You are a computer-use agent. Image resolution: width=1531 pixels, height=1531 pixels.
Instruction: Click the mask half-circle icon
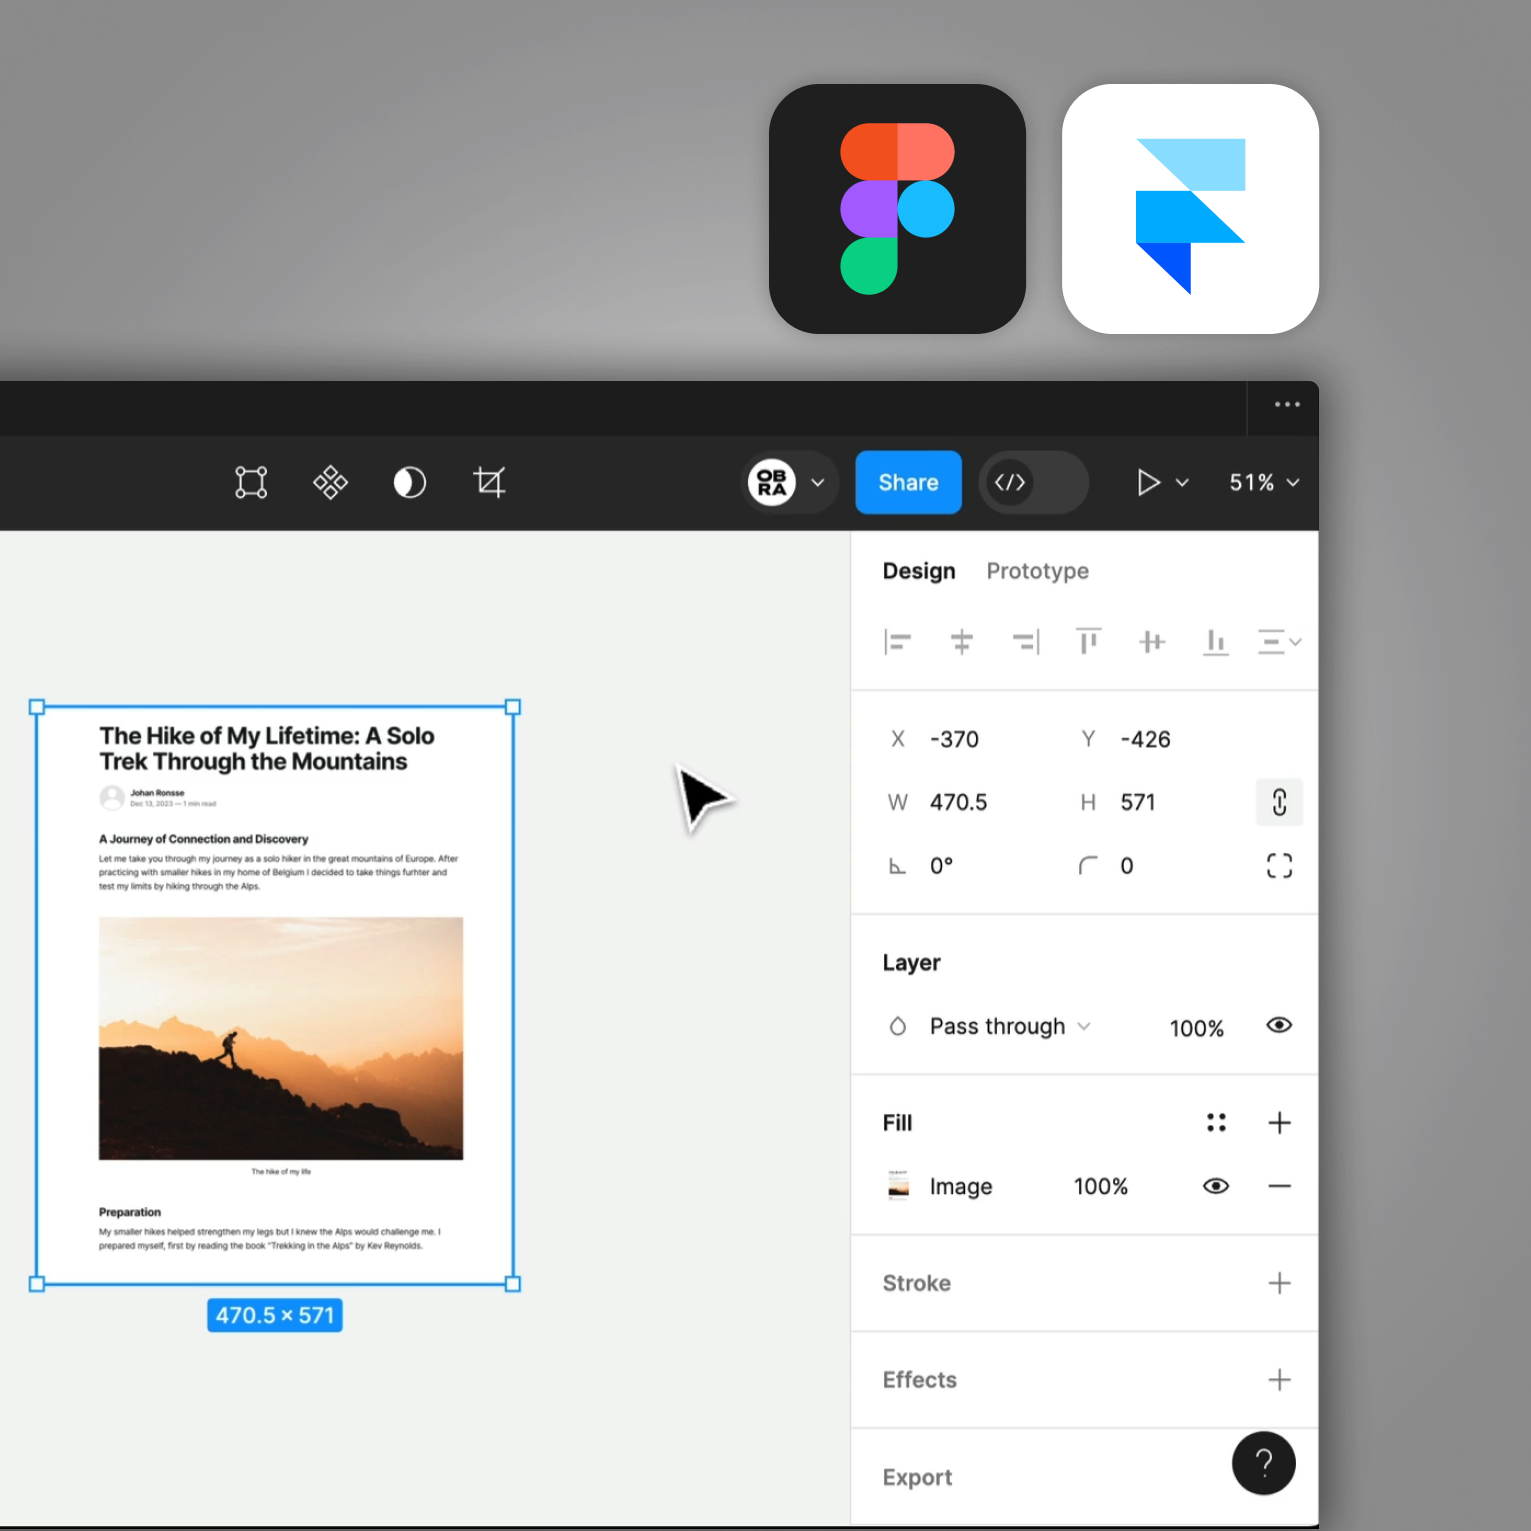pos(409,482)
